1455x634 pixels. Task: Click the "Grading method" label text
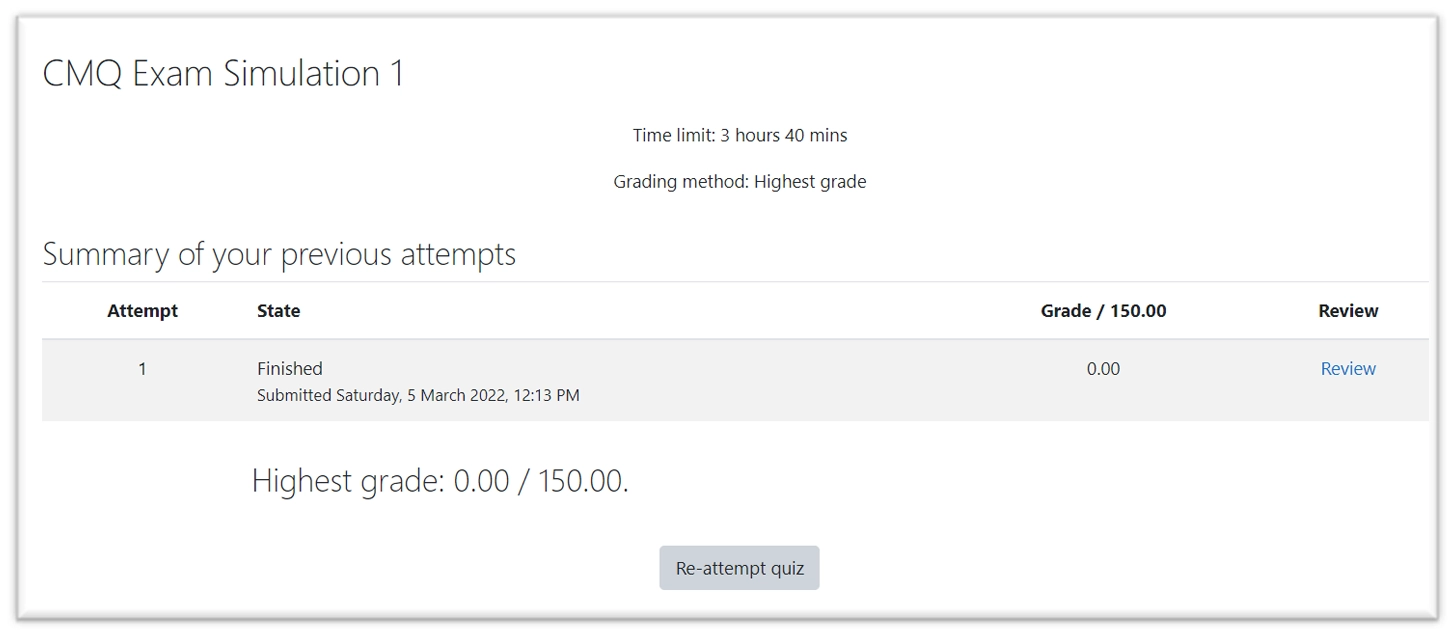click(x=680, y=182)
